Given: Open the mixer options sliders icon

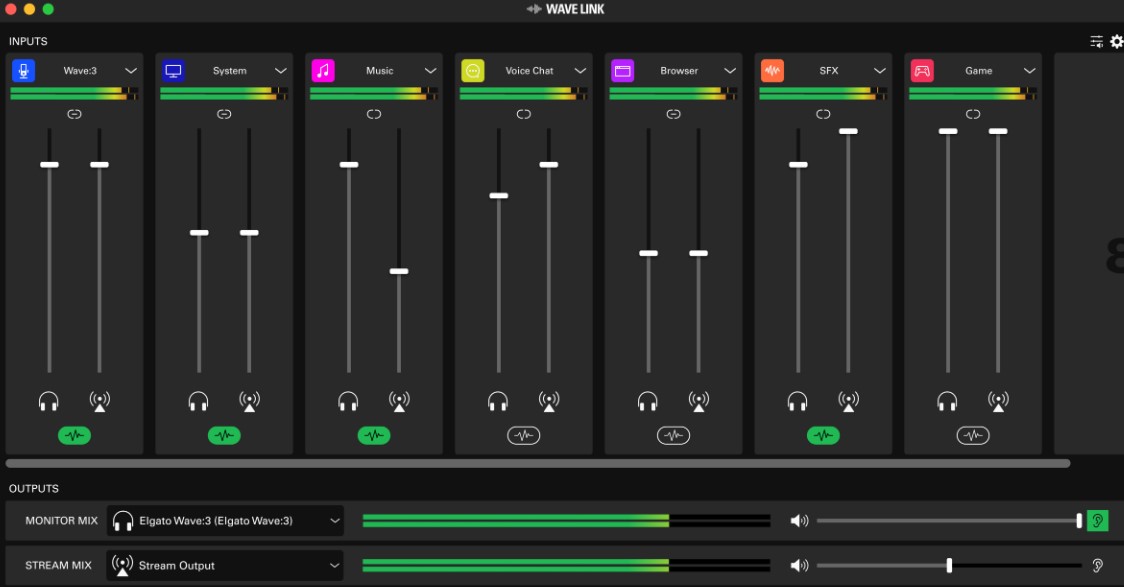Looking at the screenshot, I should click(1097, 42).
